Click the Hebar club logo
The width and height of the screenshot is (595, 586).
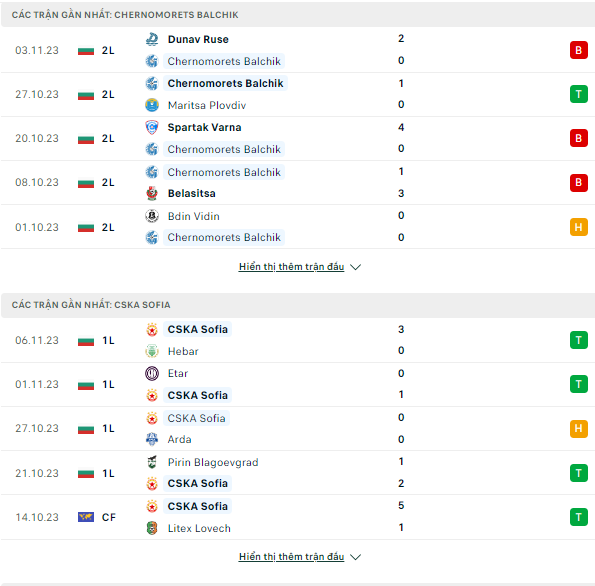click(152, 351)
